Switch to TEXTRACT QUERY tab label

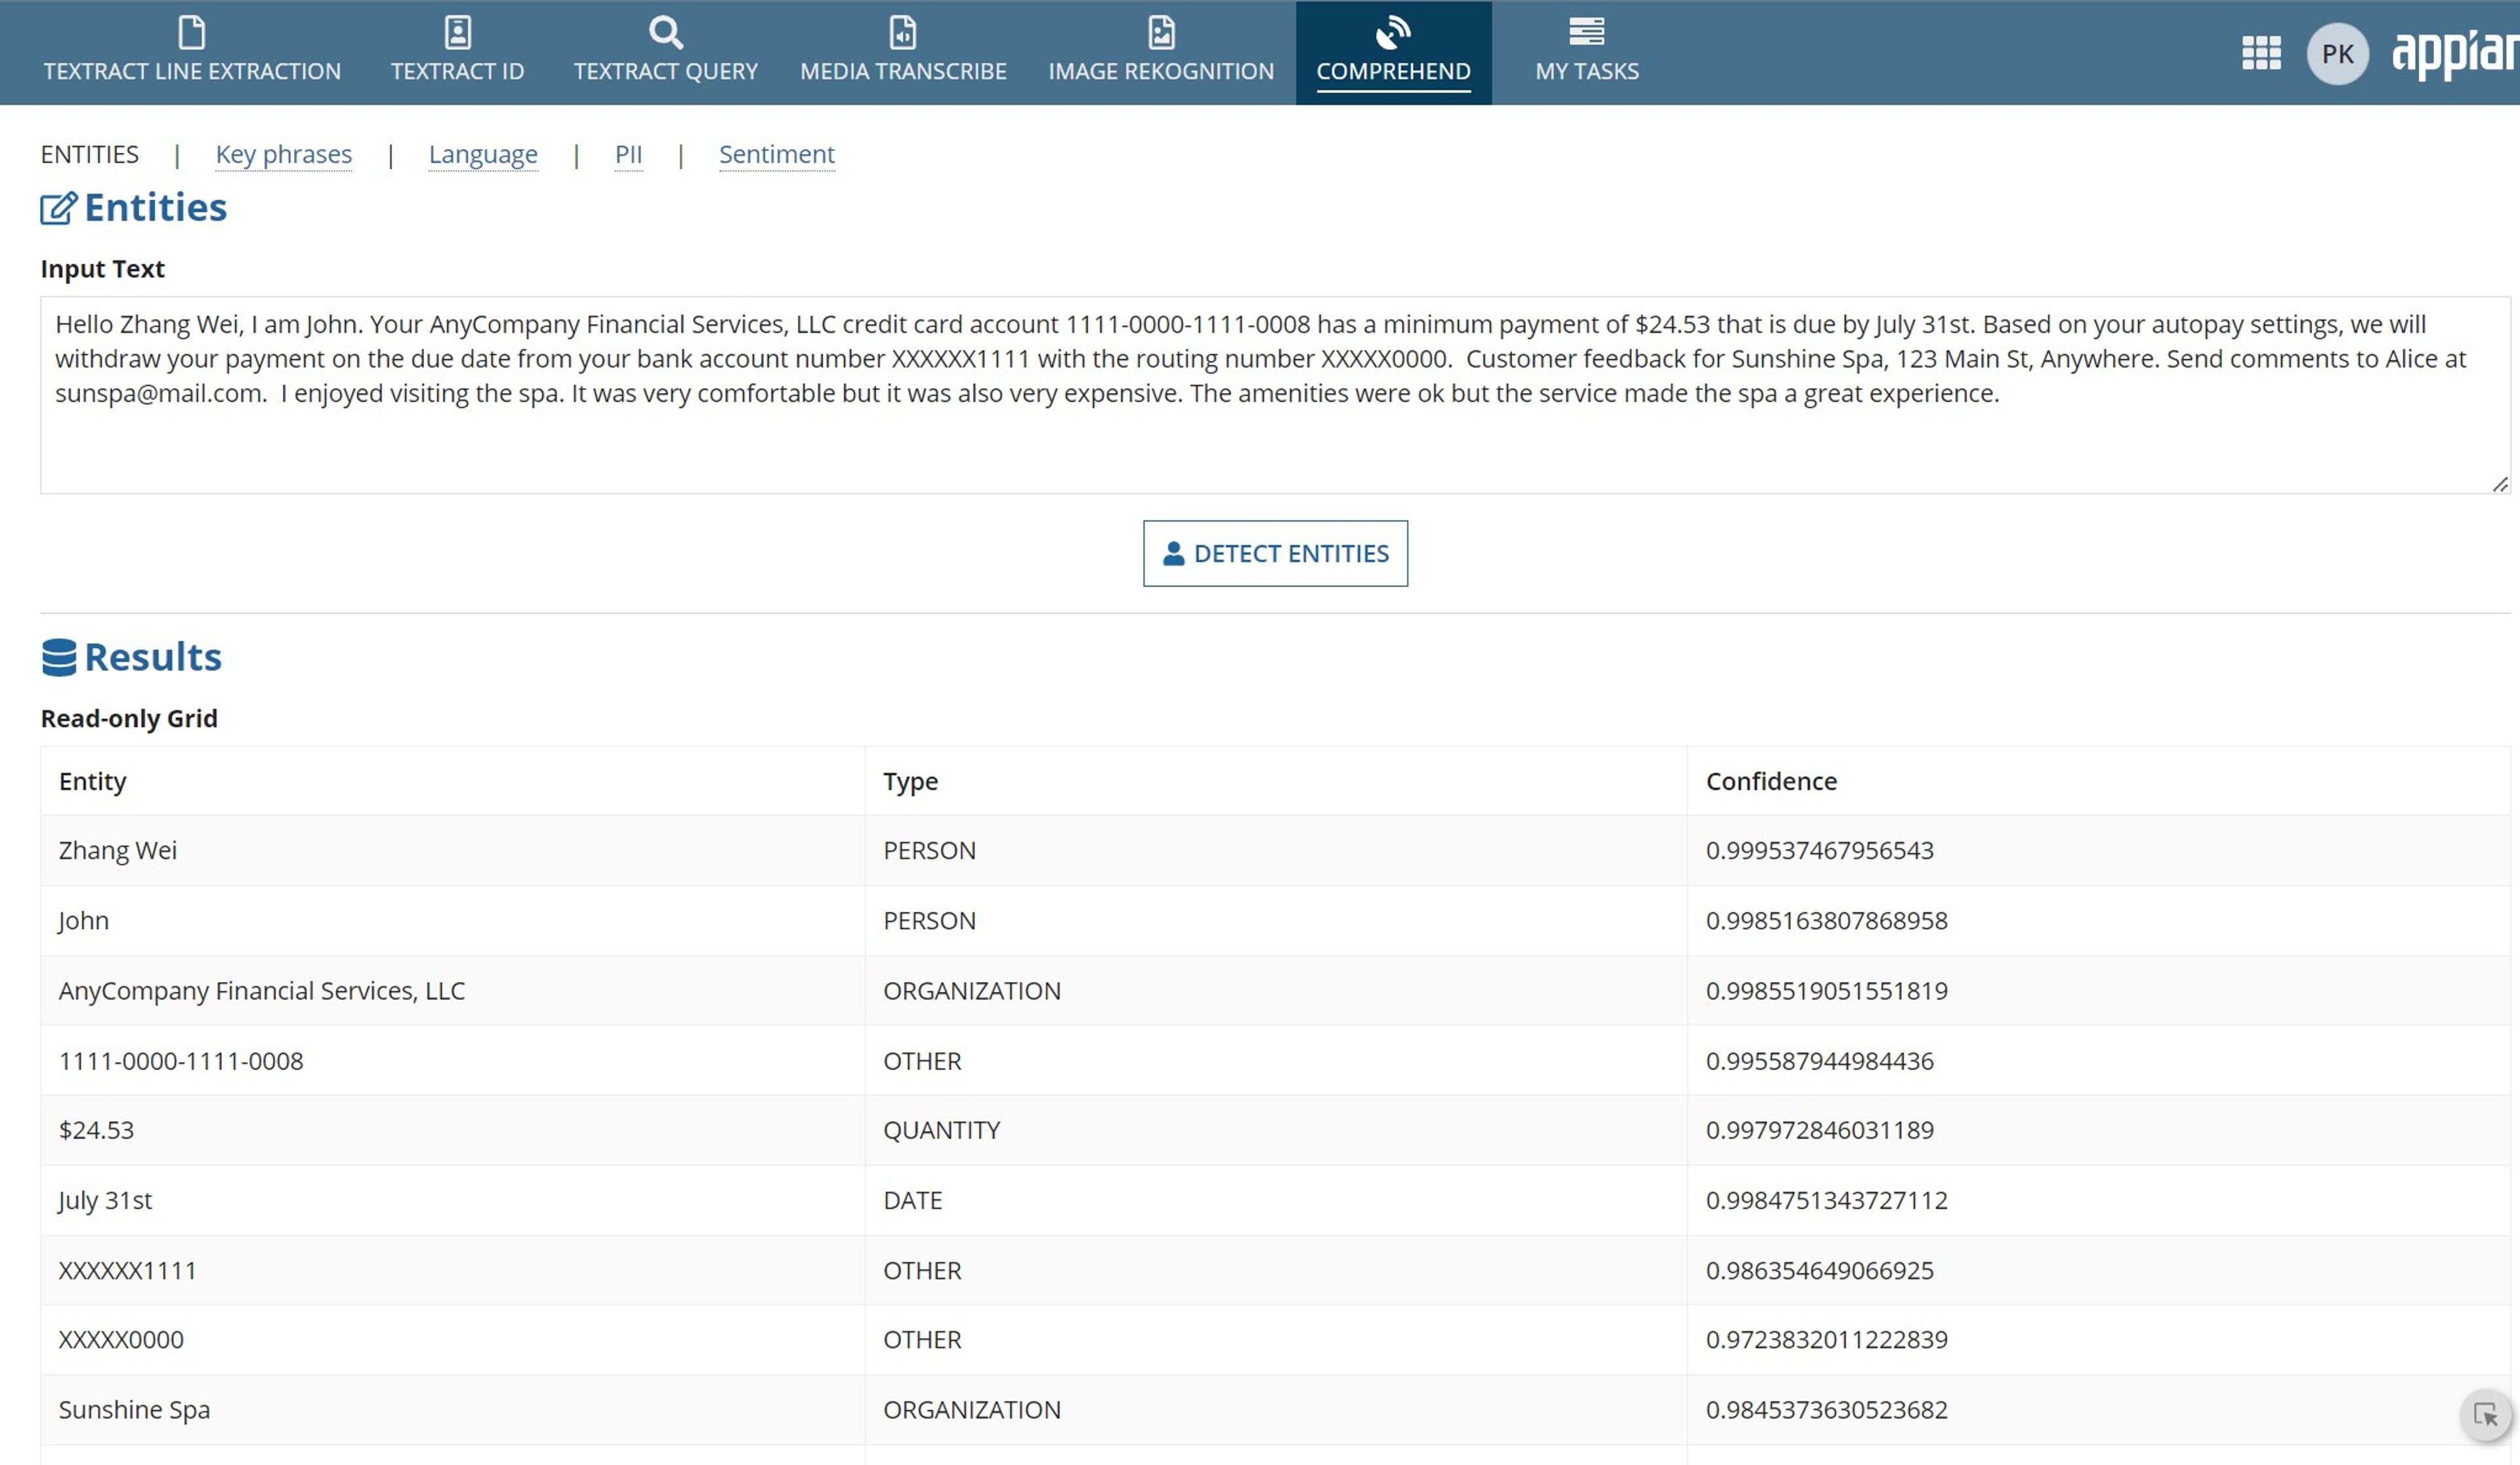pyautogui.click(x=665, y=71)
